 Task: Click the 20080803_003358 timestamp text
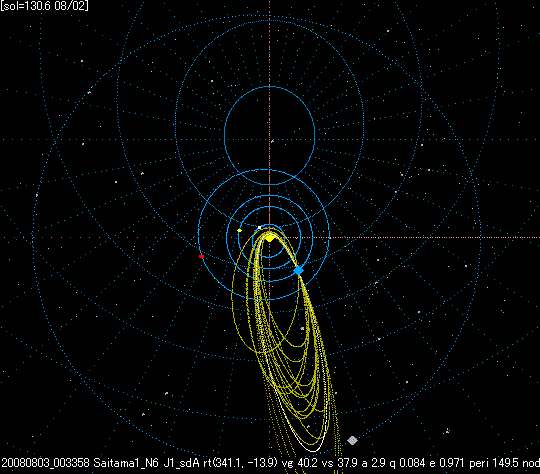click(x=45, y=463)
